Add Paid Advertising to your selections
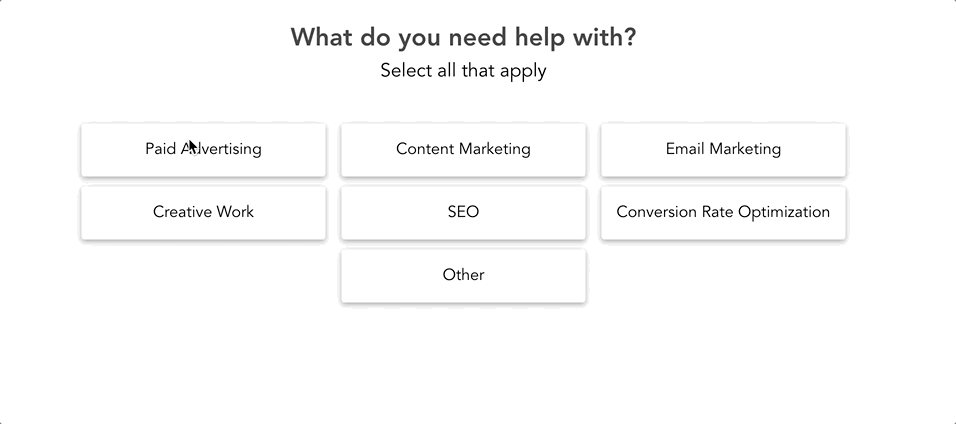 click(203, 149)
